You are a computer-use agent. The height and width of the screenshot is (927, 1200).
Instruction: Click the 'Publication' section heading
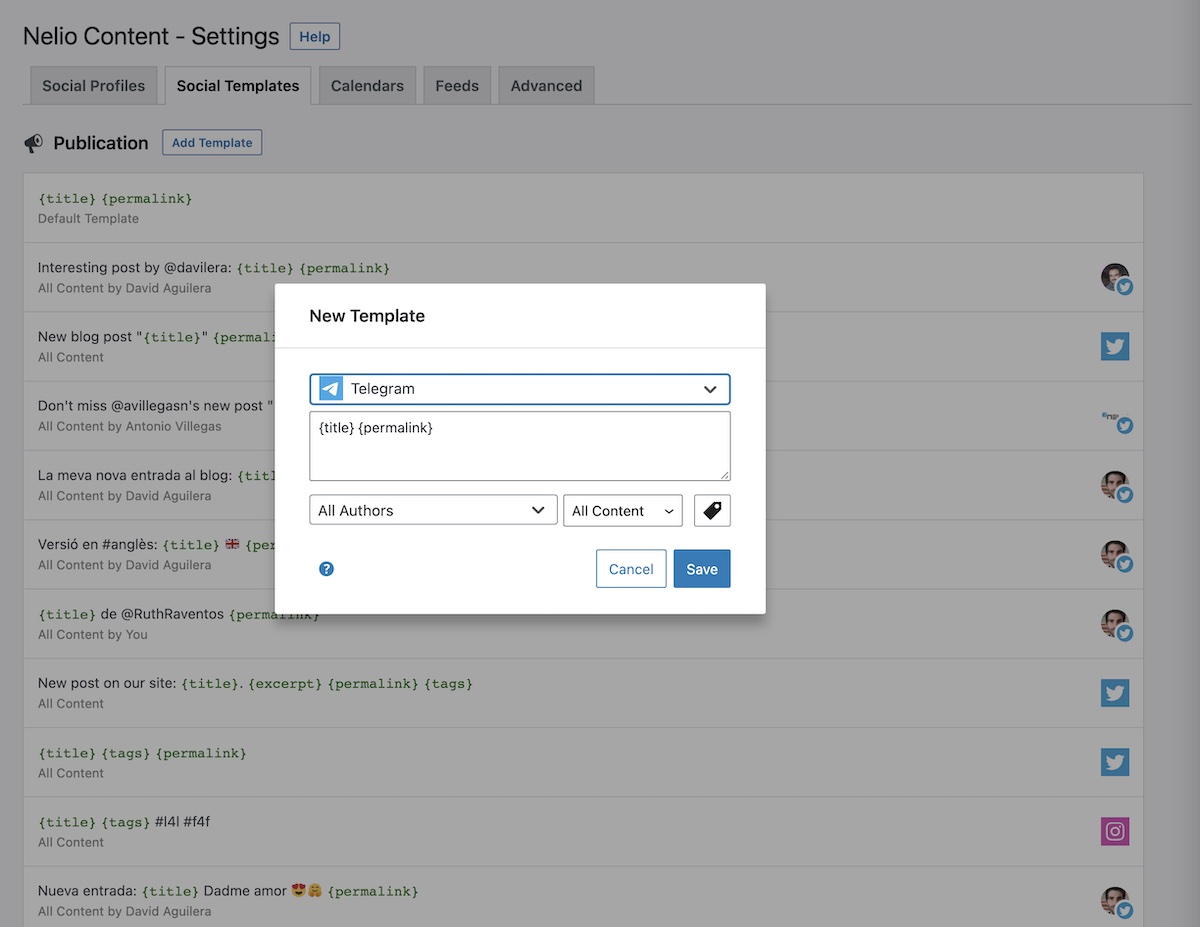[101, 143]
